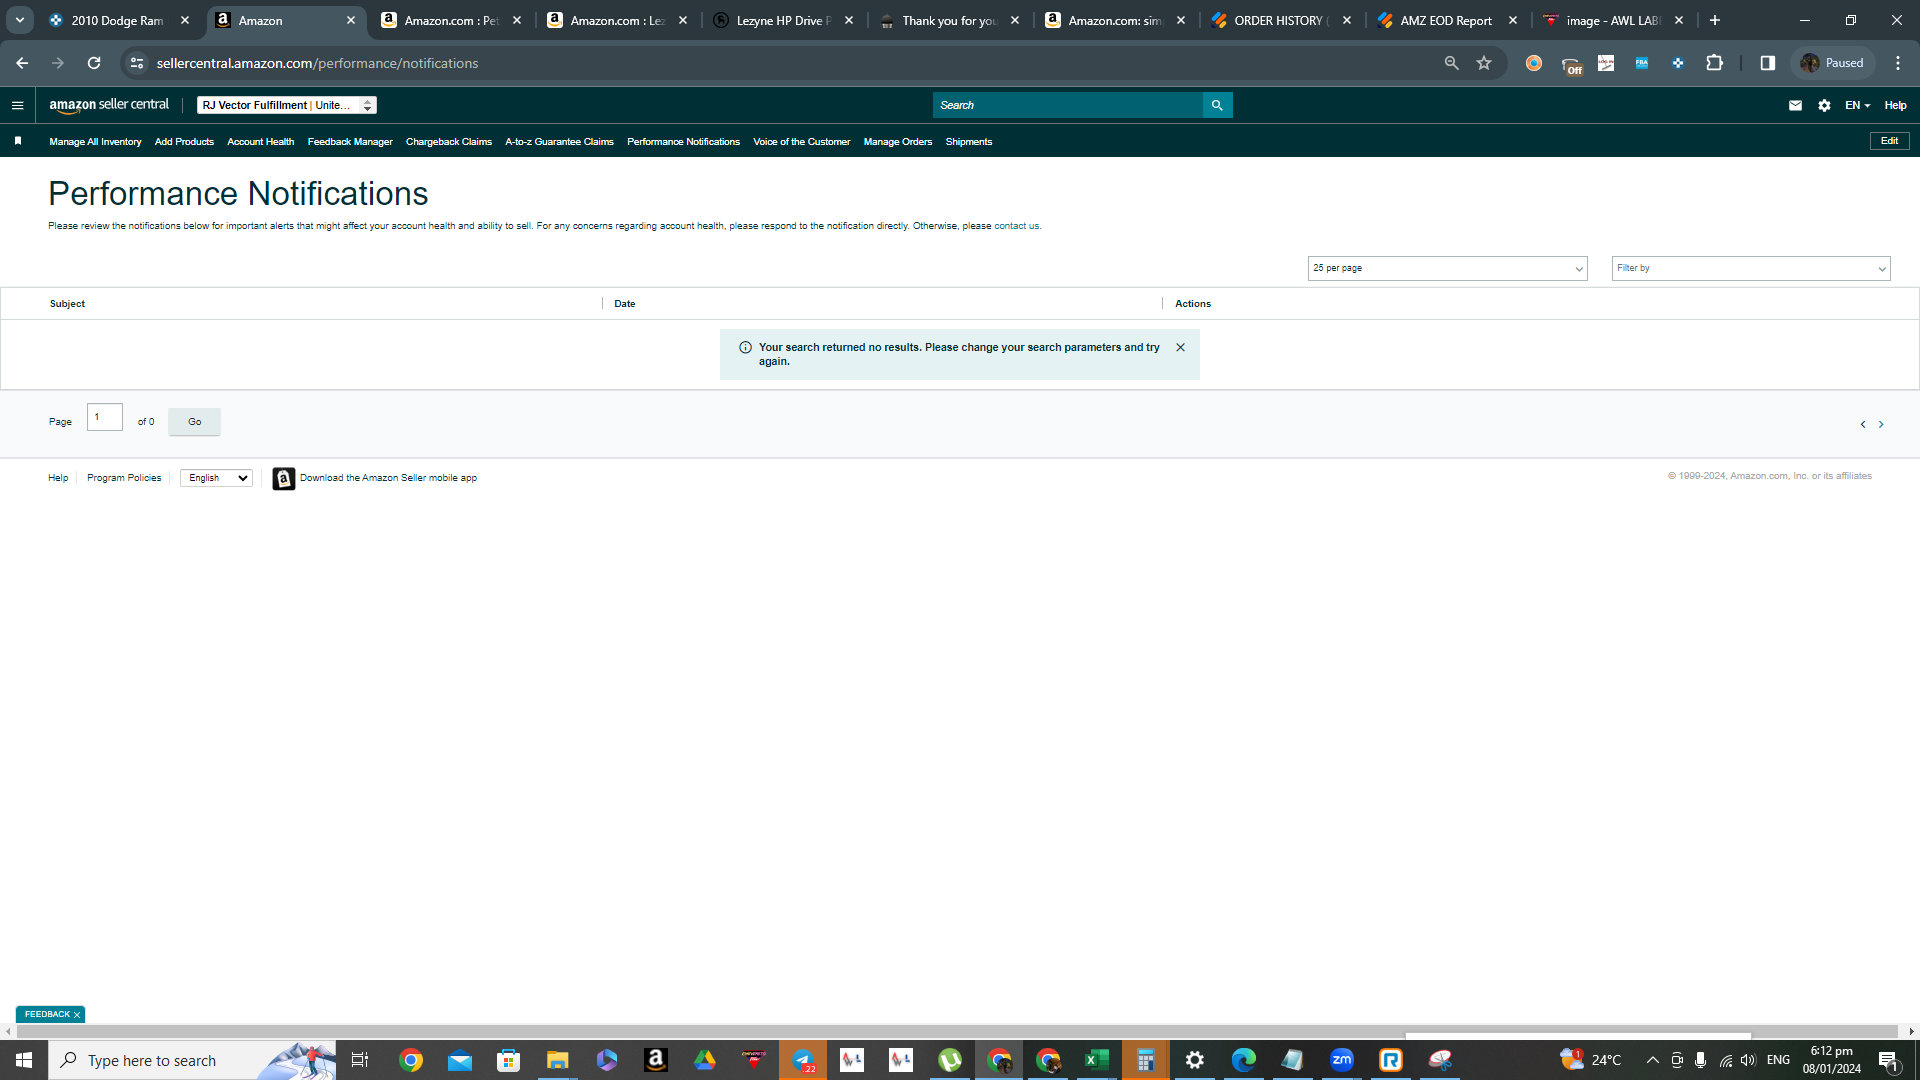Go back in browser history
Screen dimensions: 1920x1080
tap(22, 63)
